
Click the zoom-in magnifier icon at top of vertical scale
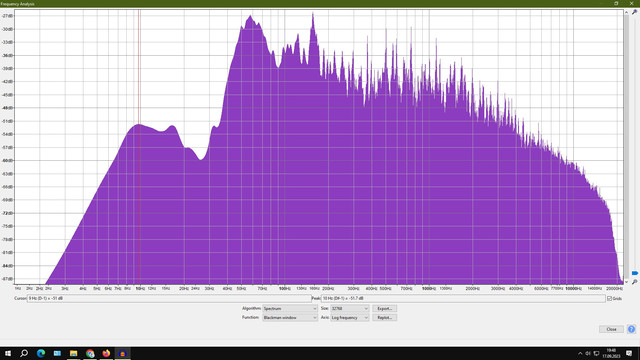(x=634, y=12)
